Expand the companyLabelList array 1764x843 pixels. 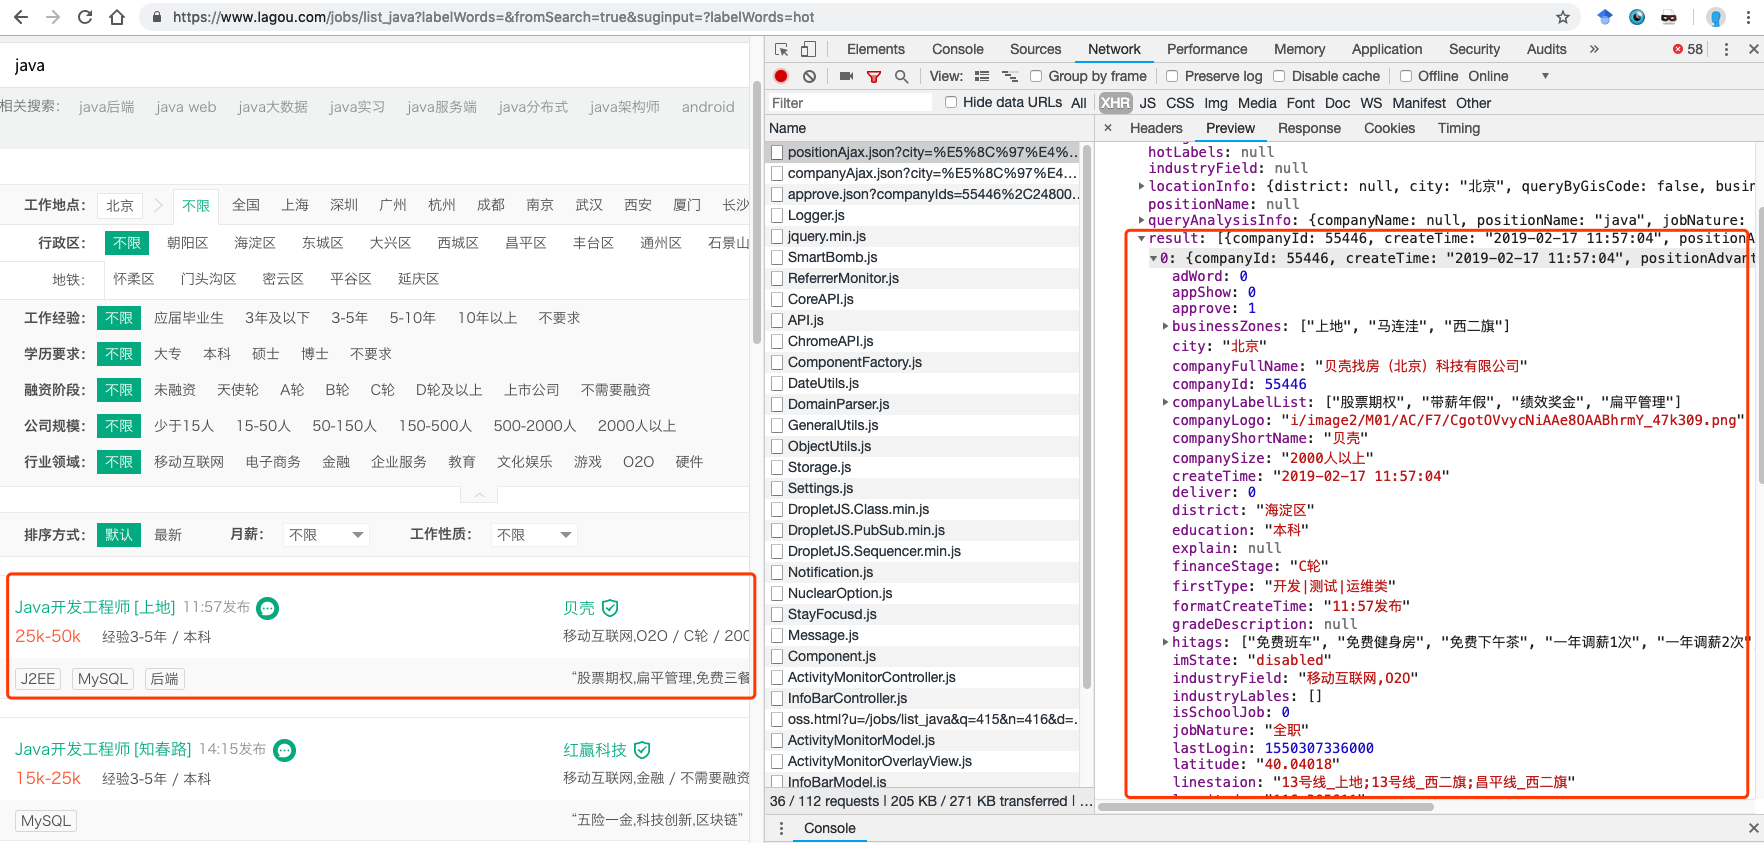(x=1165, y=402)
